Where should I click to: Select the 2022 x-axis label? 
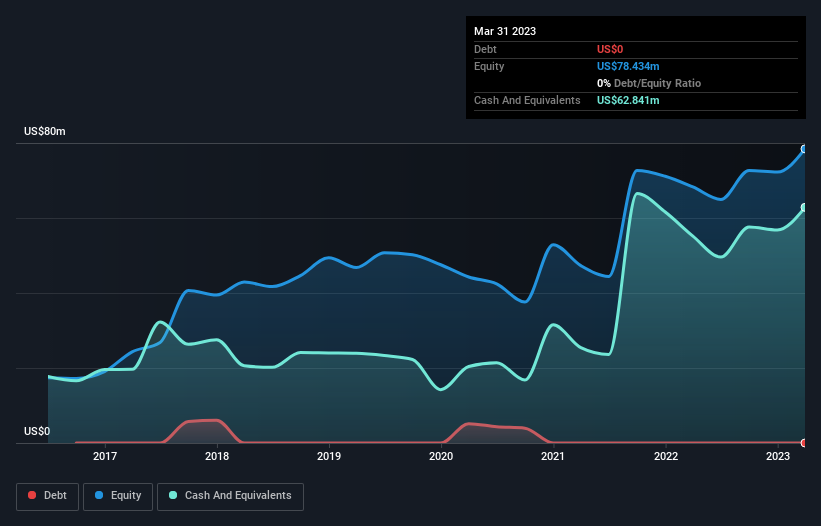pos(666,456)
